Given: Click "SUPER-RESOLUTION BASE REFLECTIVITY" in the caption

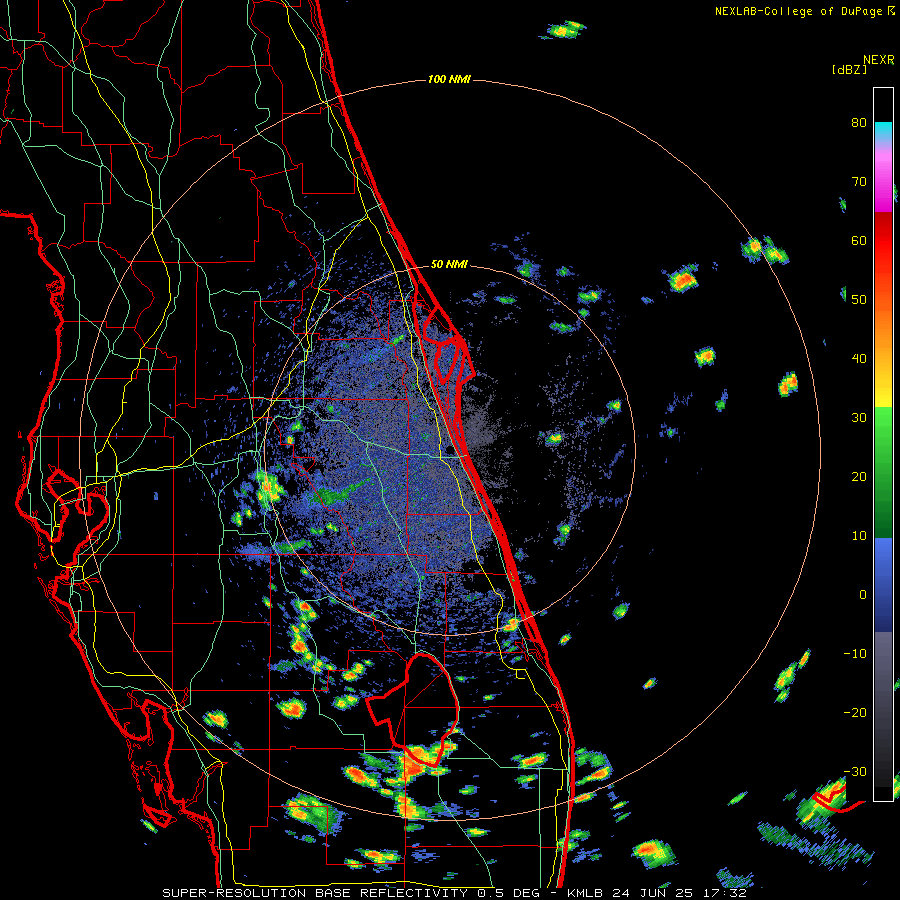Looking at the screenshot, I should [315, 893].
